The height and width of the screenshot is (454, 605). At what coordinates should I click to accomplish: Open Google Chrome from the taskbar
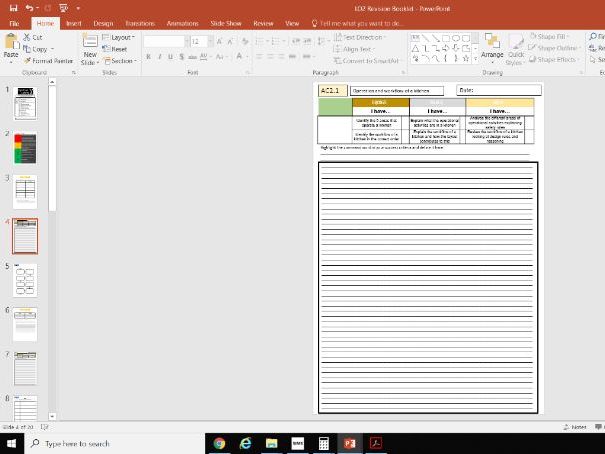(219, 443)
